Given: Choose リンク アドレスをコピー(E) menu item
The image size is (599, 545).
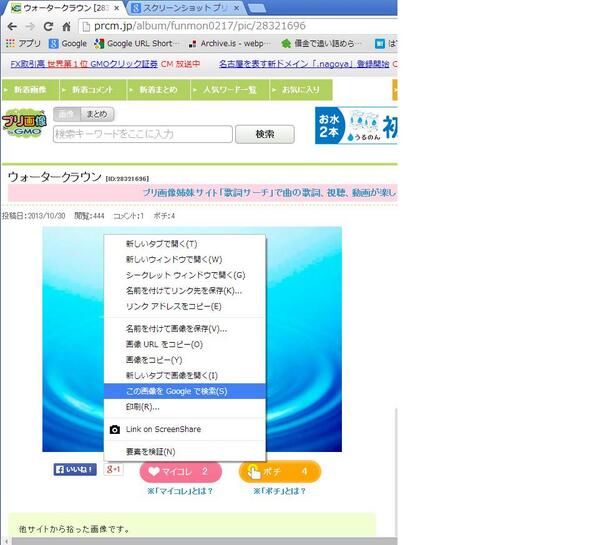Looking at the screenshot, I should (x=185, y=307).
